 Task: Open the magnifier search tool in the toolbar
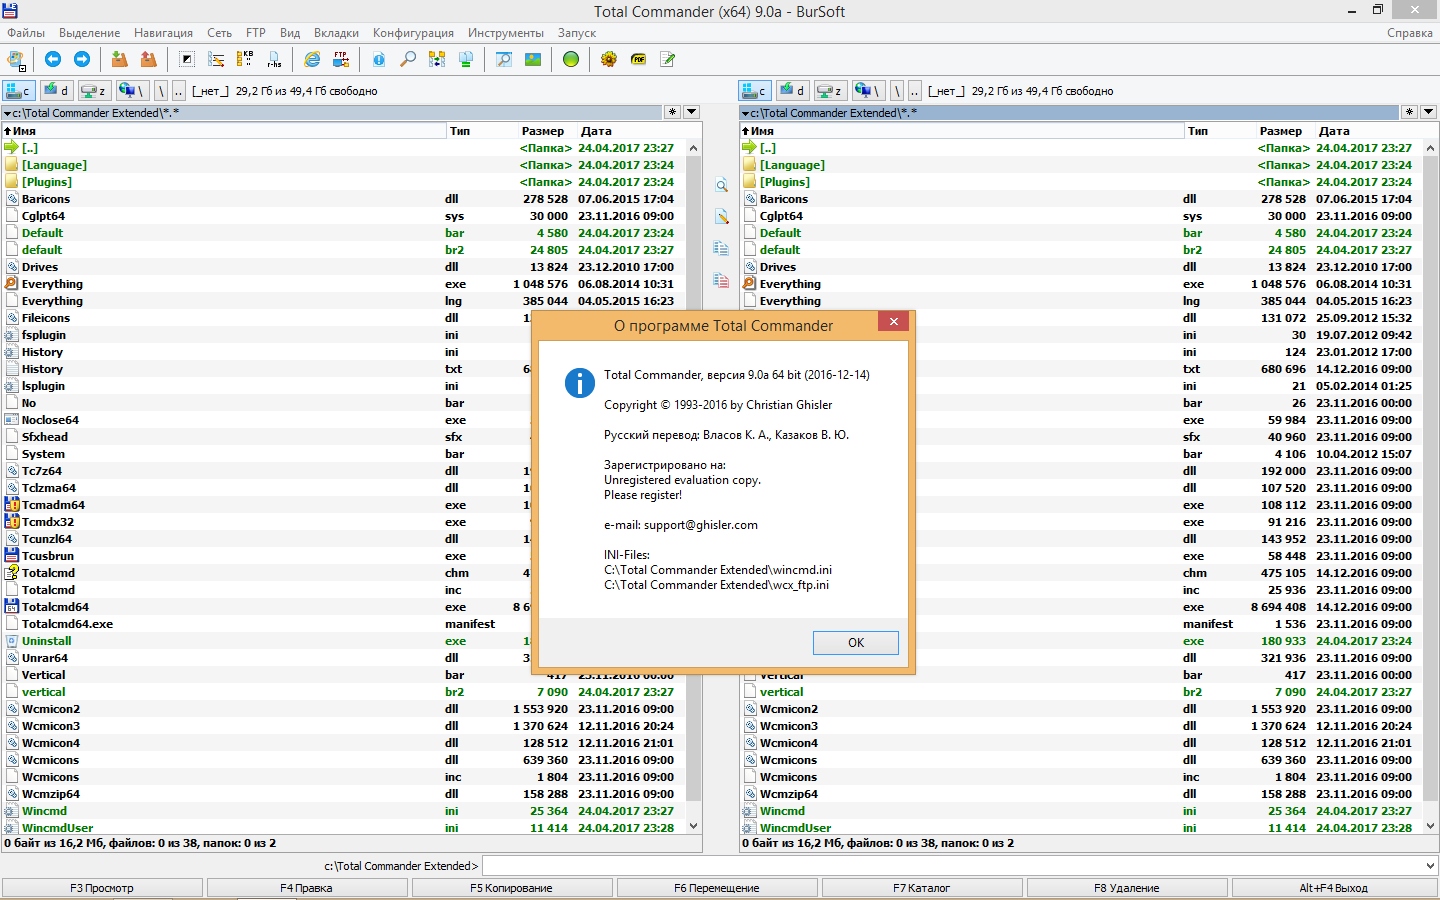pyautogui.click(x=408, y=60)
